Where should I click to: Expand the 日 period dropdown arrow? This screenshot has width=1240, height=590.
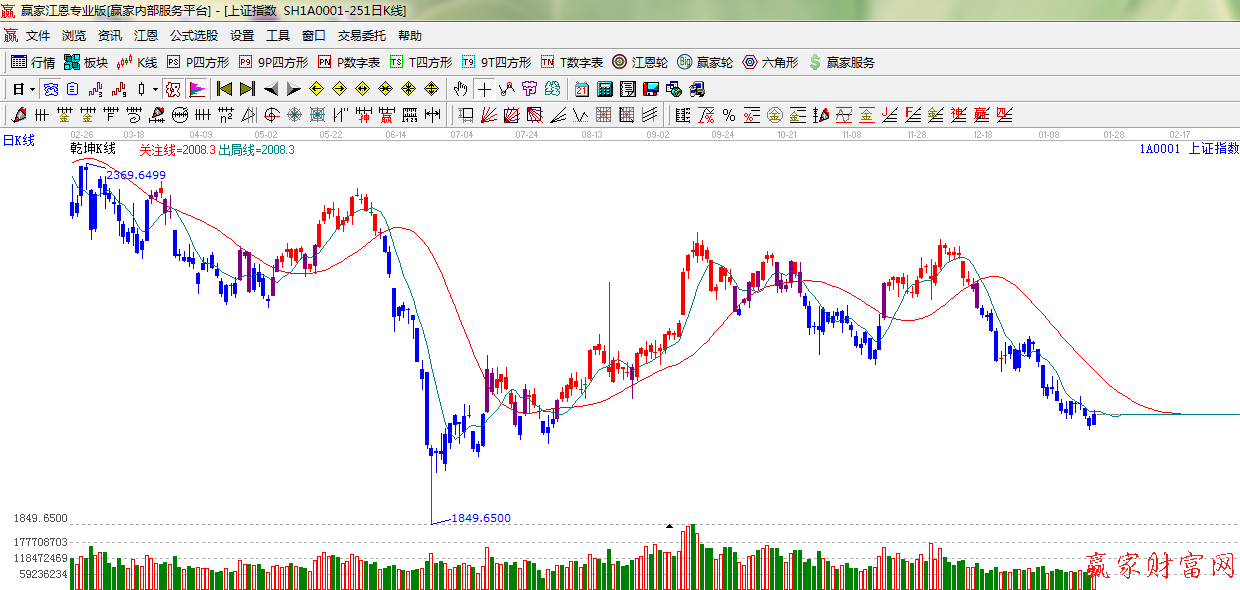click(x=32, y=89)
